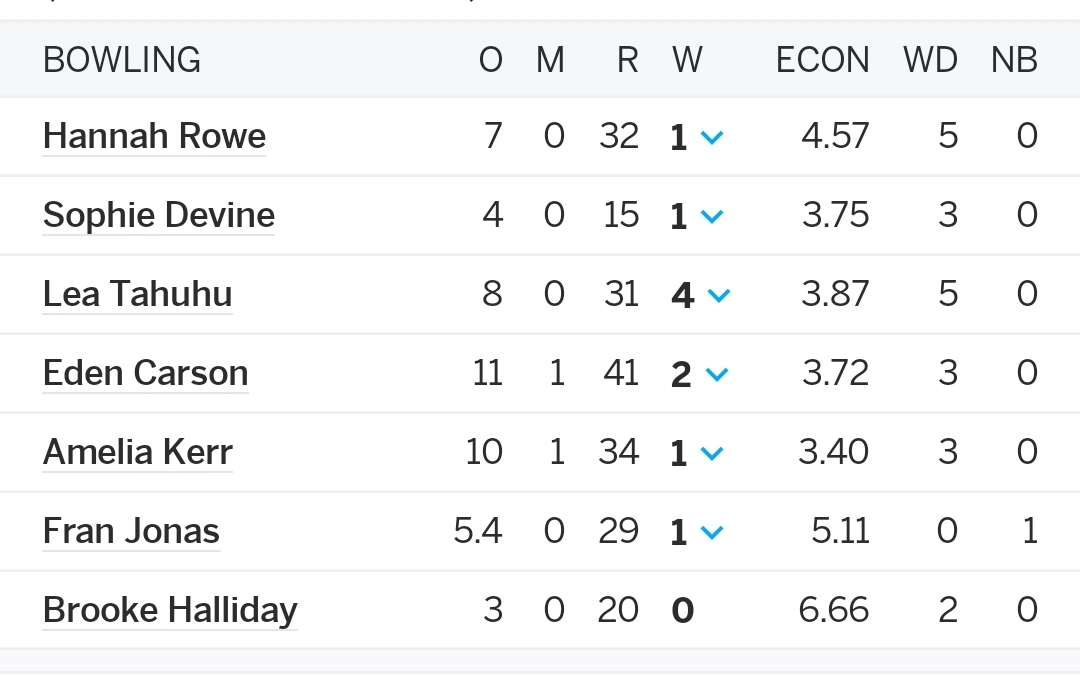Open Brooke Halliday's player profile
Image resolution: width=1080 pixels, height=683 pixels.
pos(170,610)
